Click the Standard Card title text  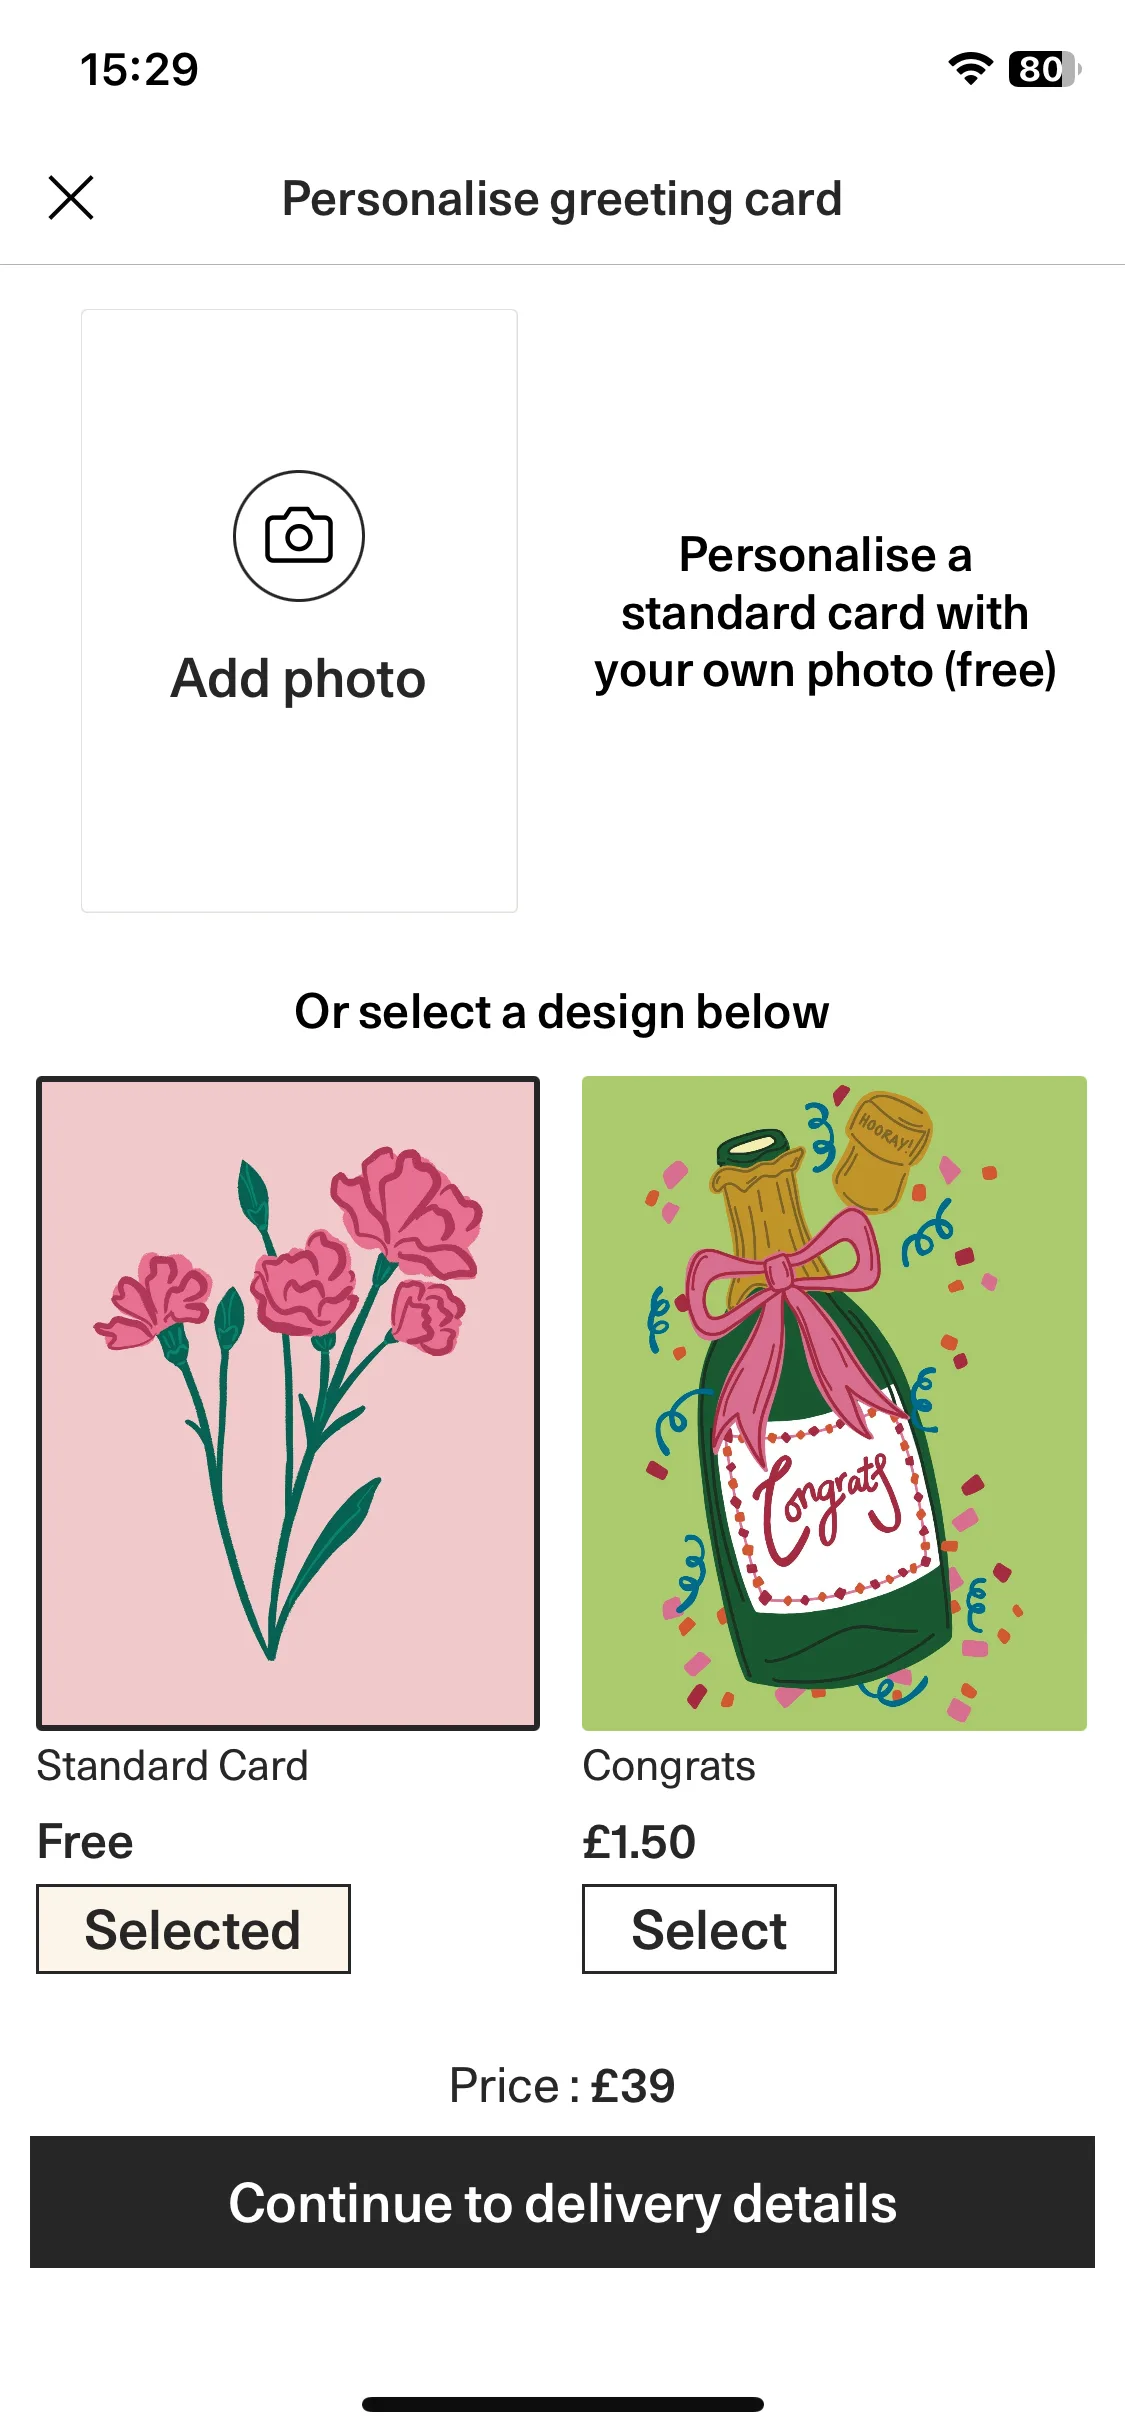click(x=172, y=1766)
